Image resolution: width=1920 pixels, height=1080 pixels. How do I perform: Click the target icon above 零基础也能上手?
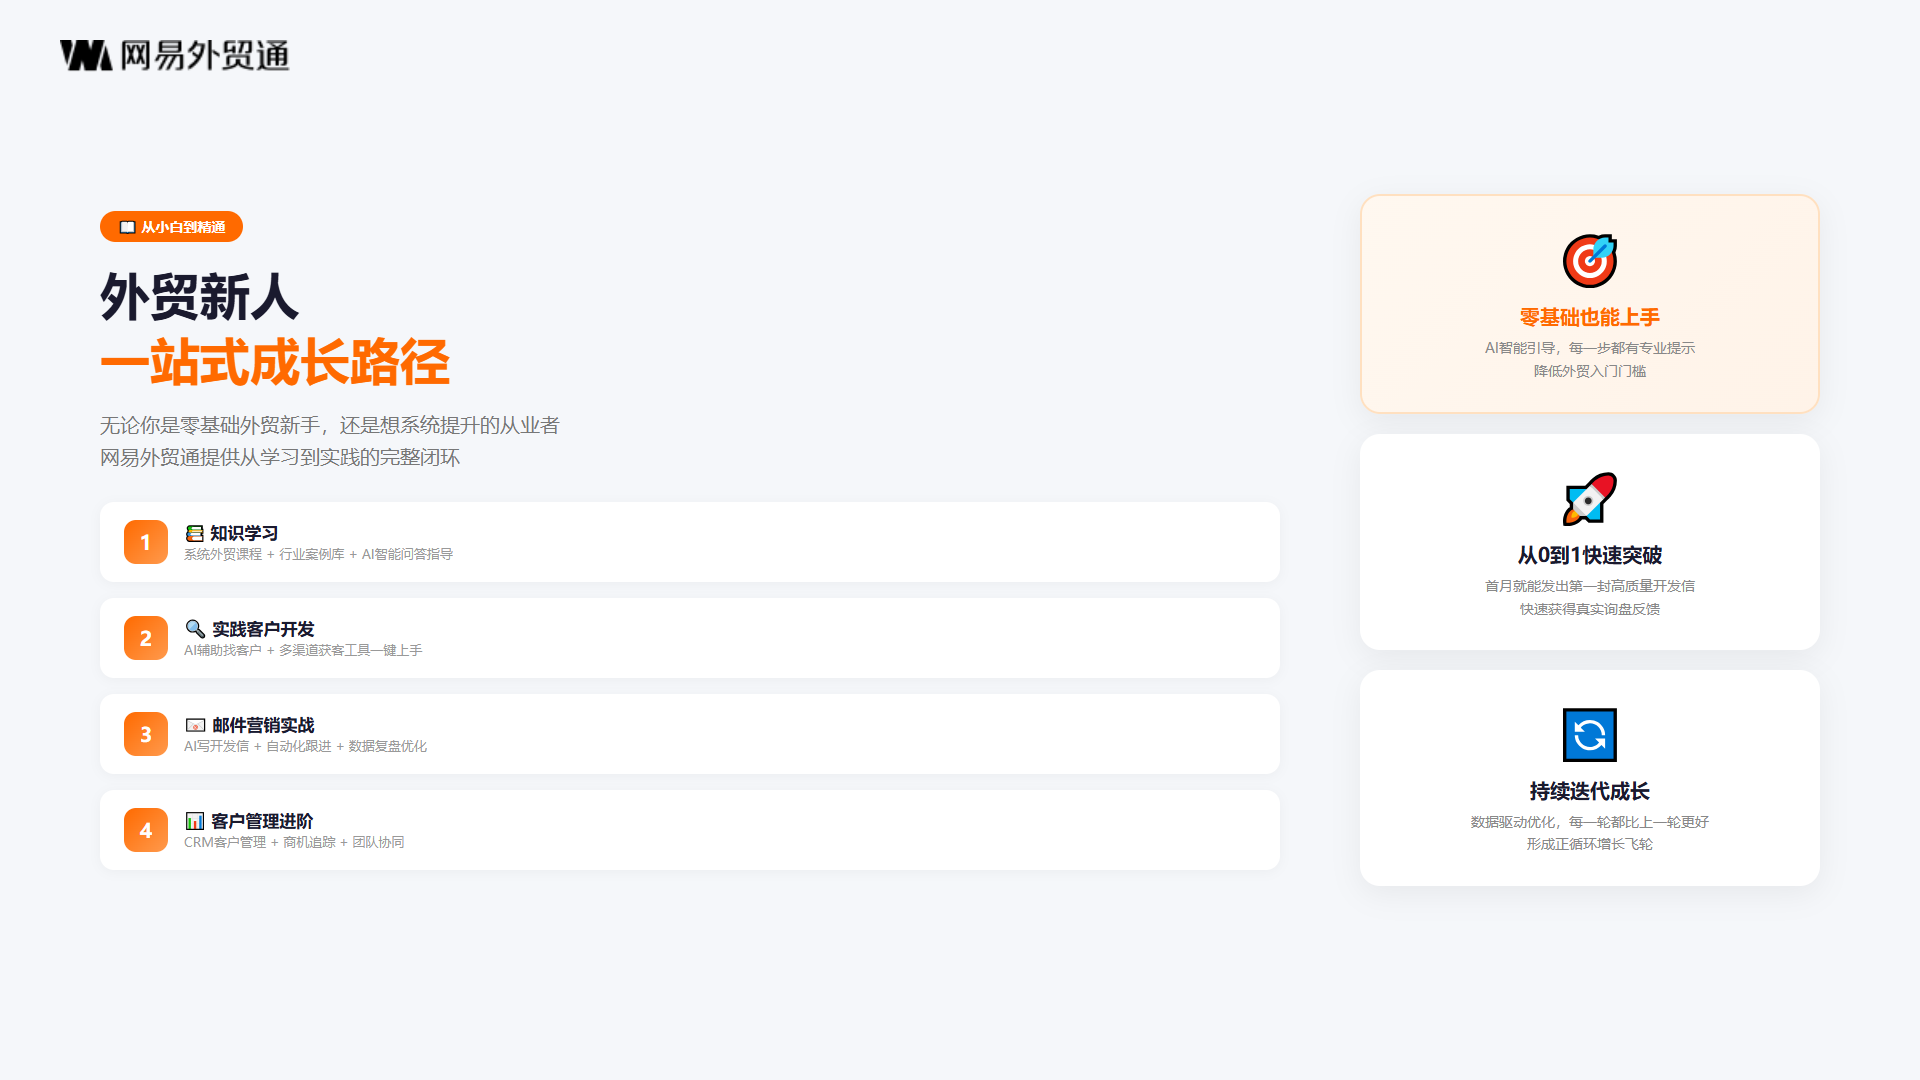(1590, 261)
